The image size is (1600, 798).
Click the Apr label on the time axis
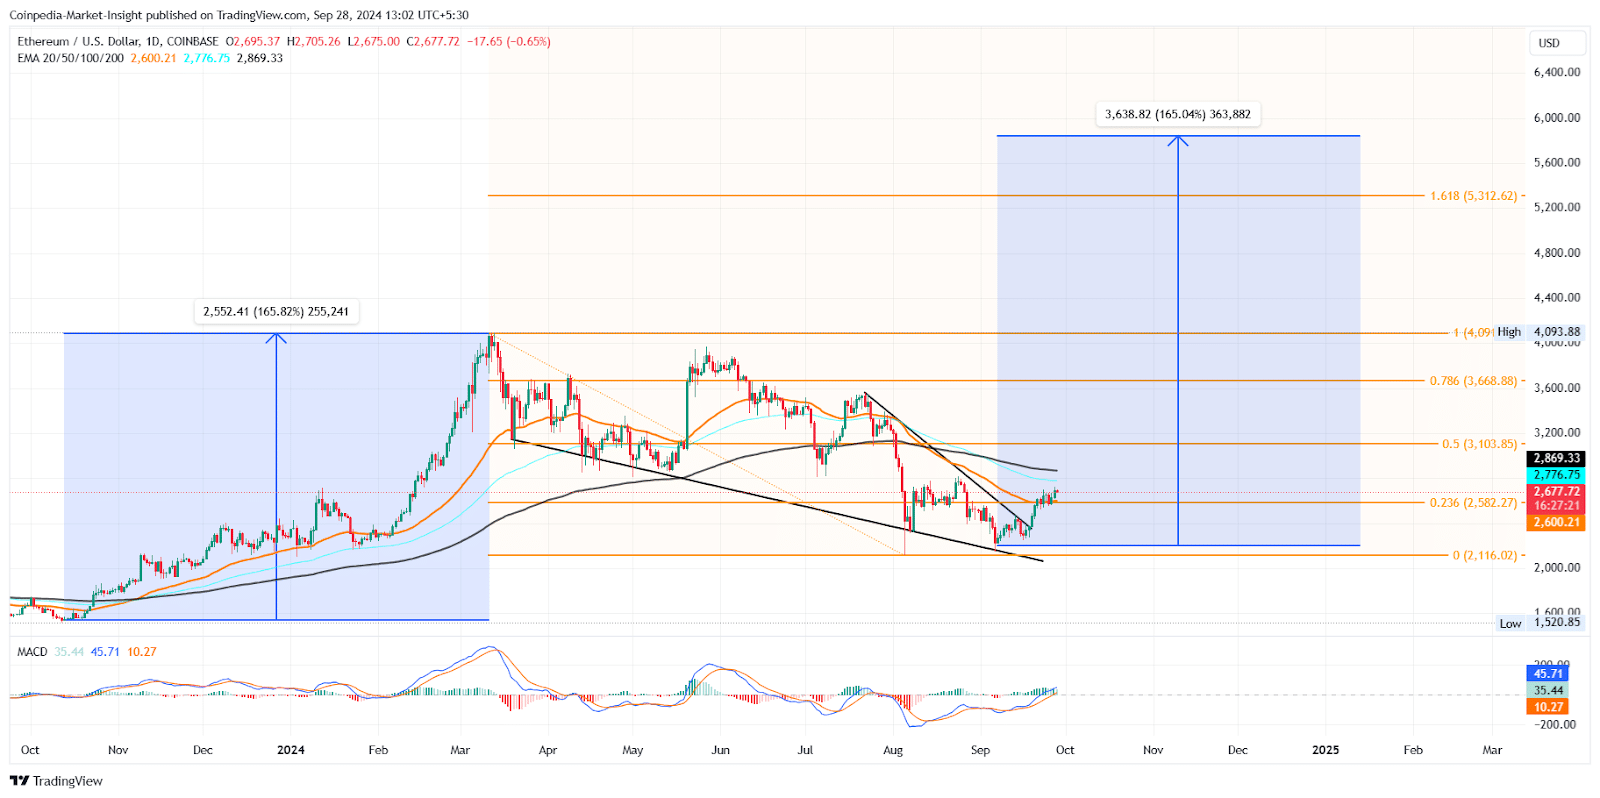point(547,750)
